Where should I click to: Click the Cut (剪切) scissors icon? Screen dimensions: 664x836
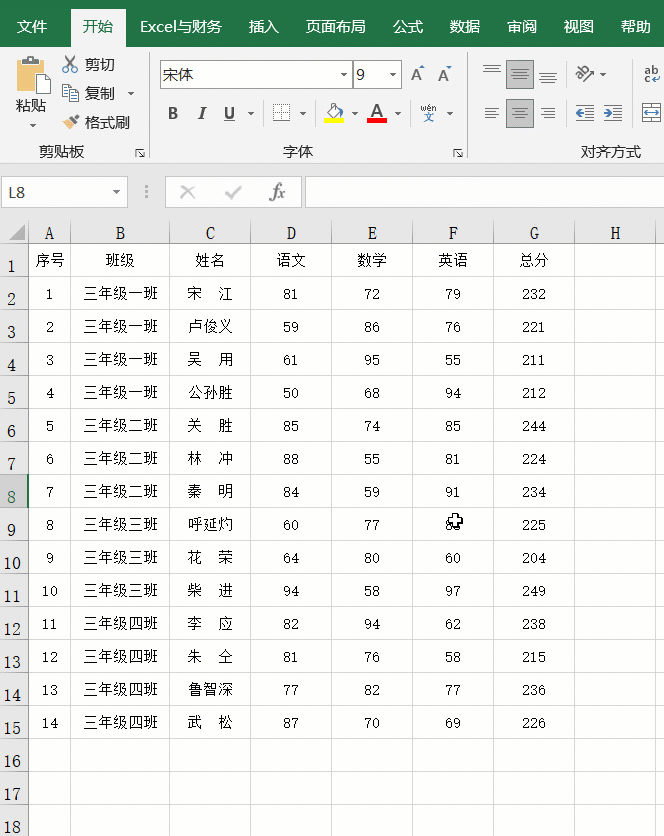[70, 65]
